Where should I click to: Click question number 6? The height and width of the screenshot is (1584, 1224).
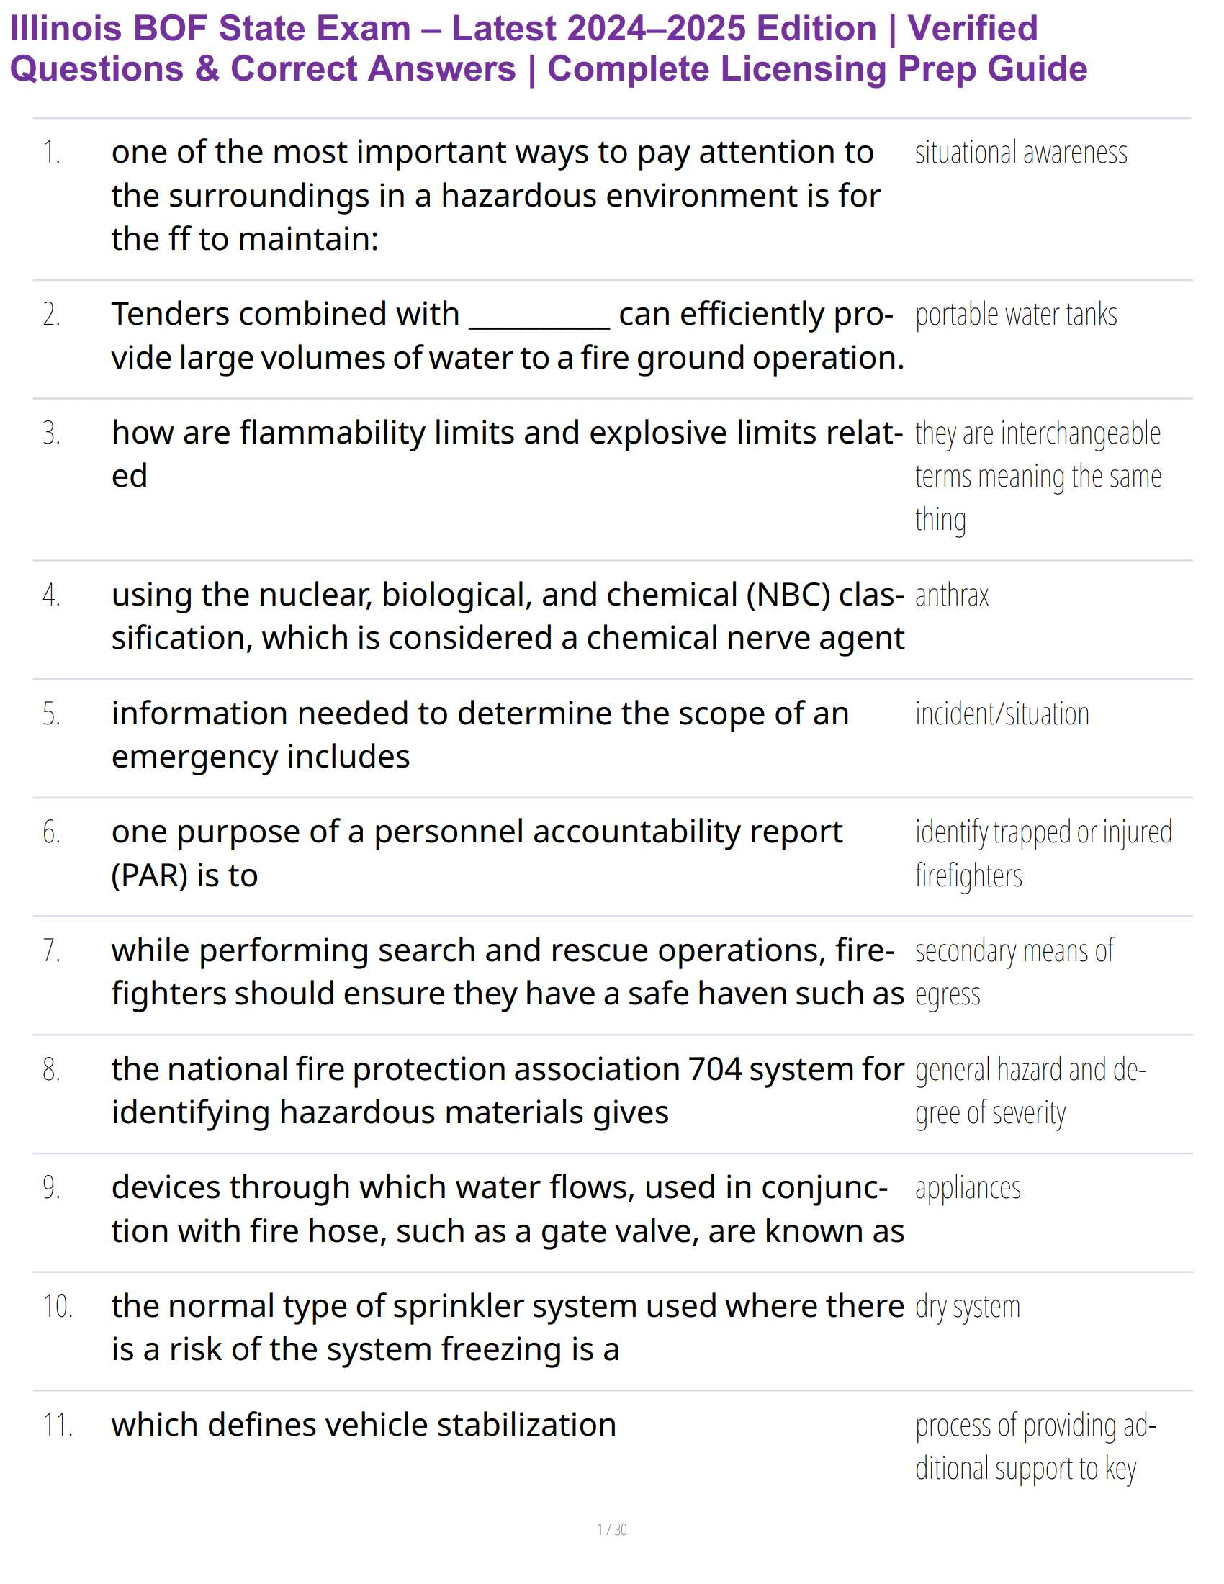tap(52, 832)
